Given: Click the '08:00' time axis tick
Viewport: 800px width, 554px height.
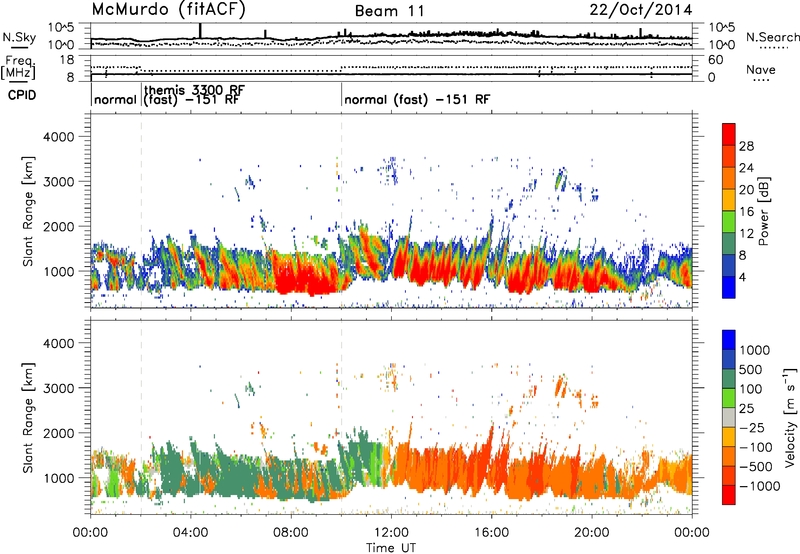Looking at the screenshot, I should [x=291, y=533].
